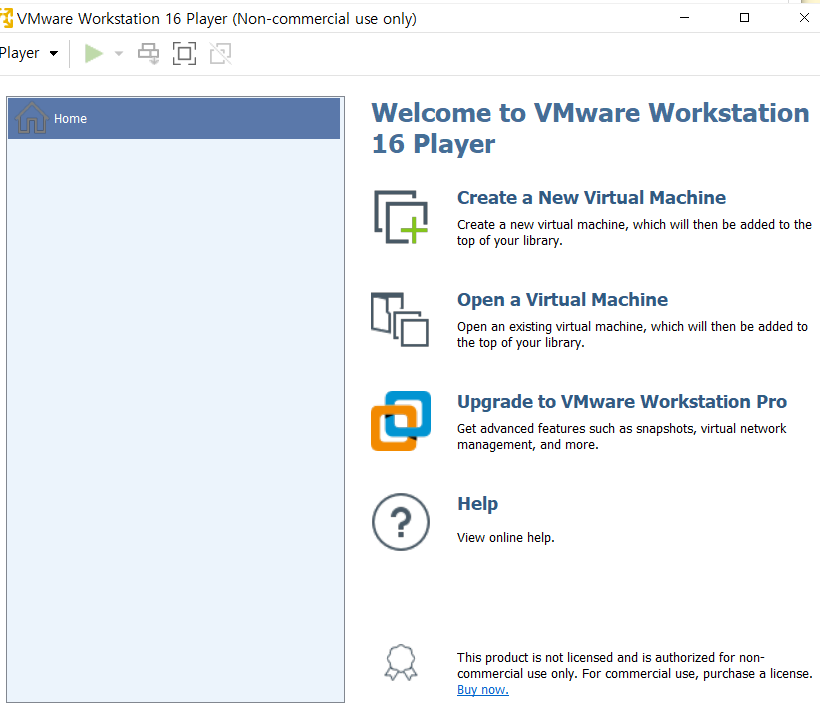This screenshot has width=820, height=722.
Task: Click the Create a New Virtual Machine heading
Action: click(591, 198)
